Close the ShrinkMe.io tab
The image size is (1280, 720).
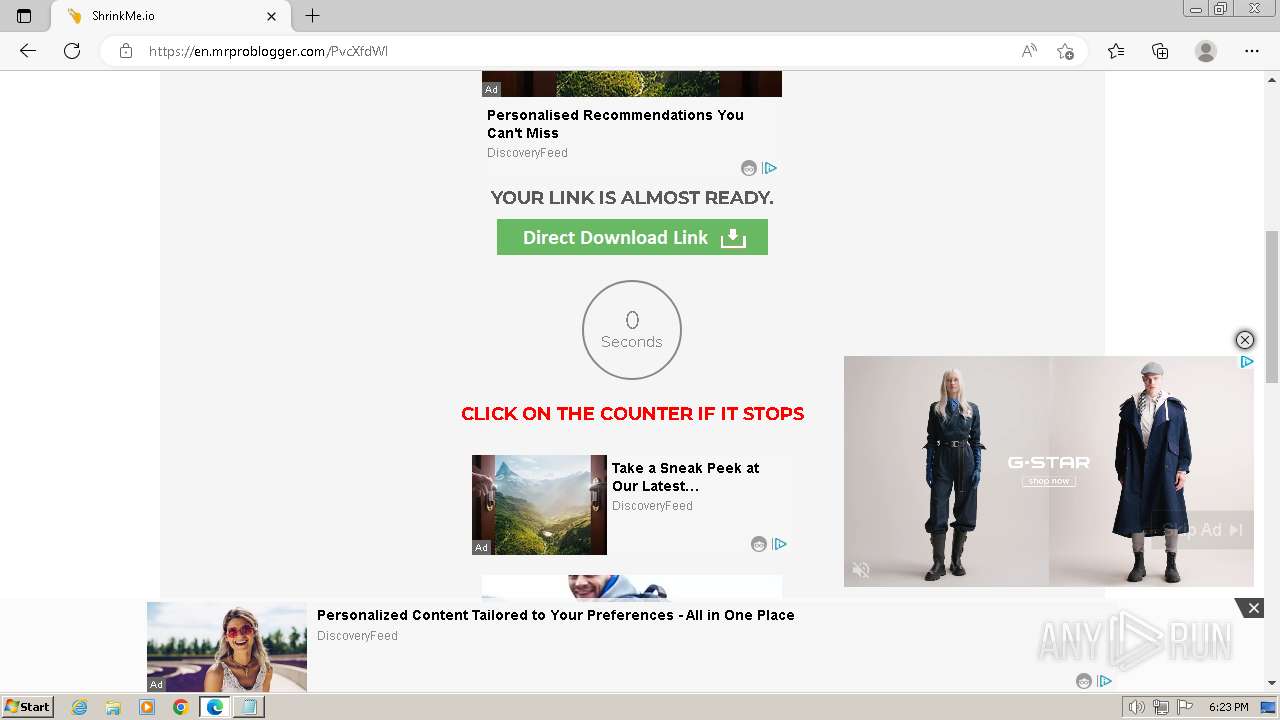(x=272, y=16)
